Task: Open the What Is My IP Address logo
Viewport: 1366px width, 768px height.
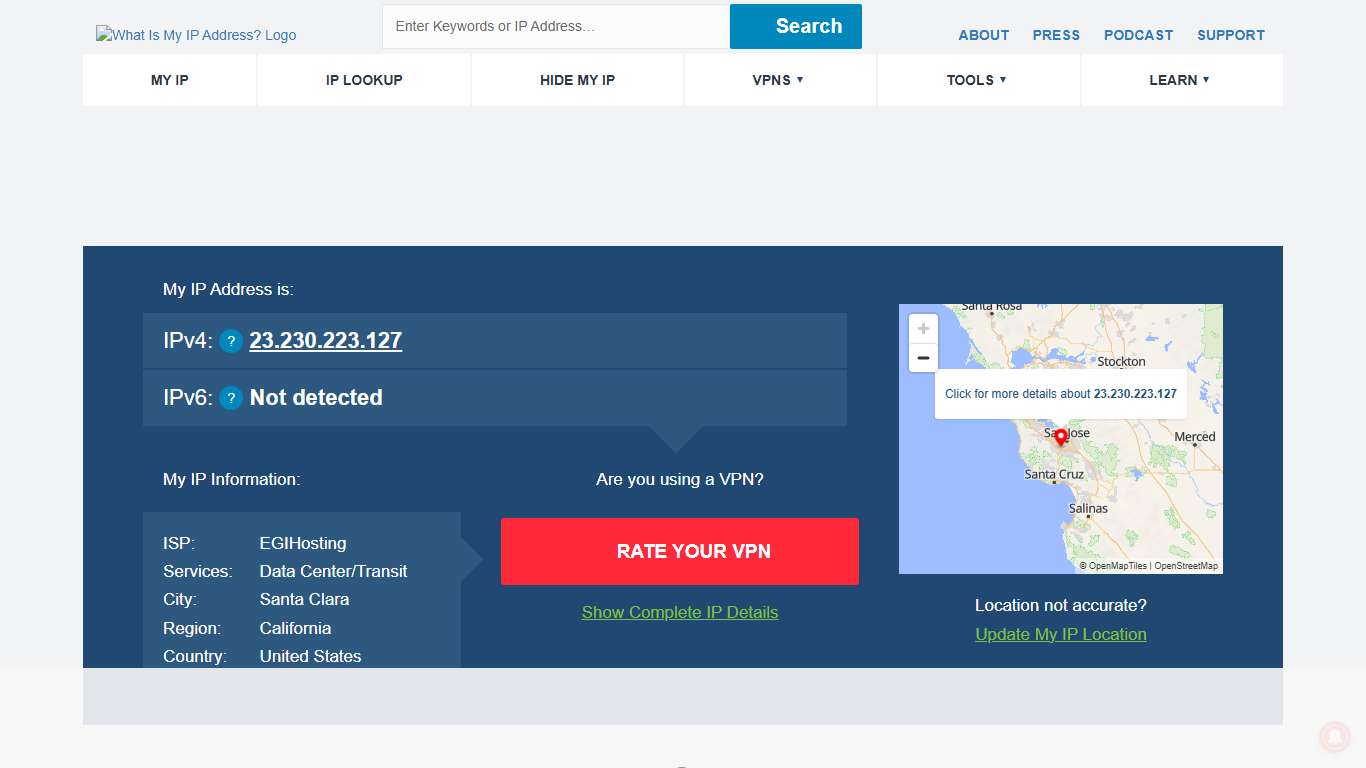Action: click(195, 34)
